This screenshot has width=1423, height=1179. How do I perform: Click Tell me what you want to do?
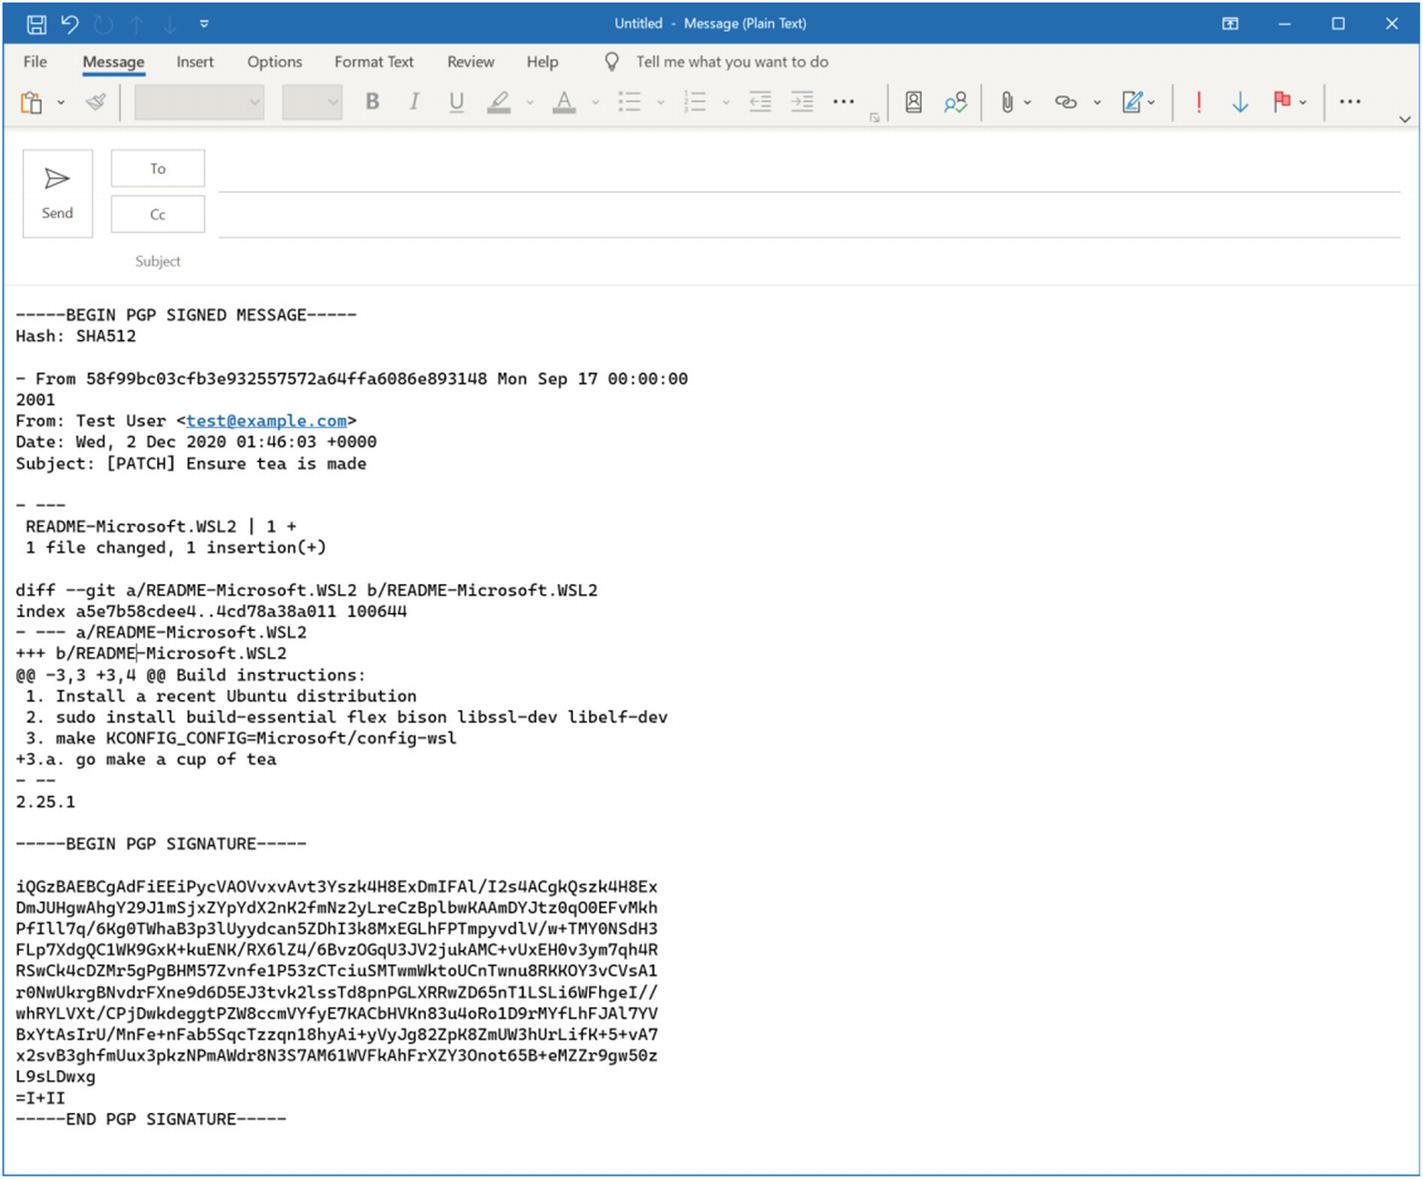coord(732,62)
